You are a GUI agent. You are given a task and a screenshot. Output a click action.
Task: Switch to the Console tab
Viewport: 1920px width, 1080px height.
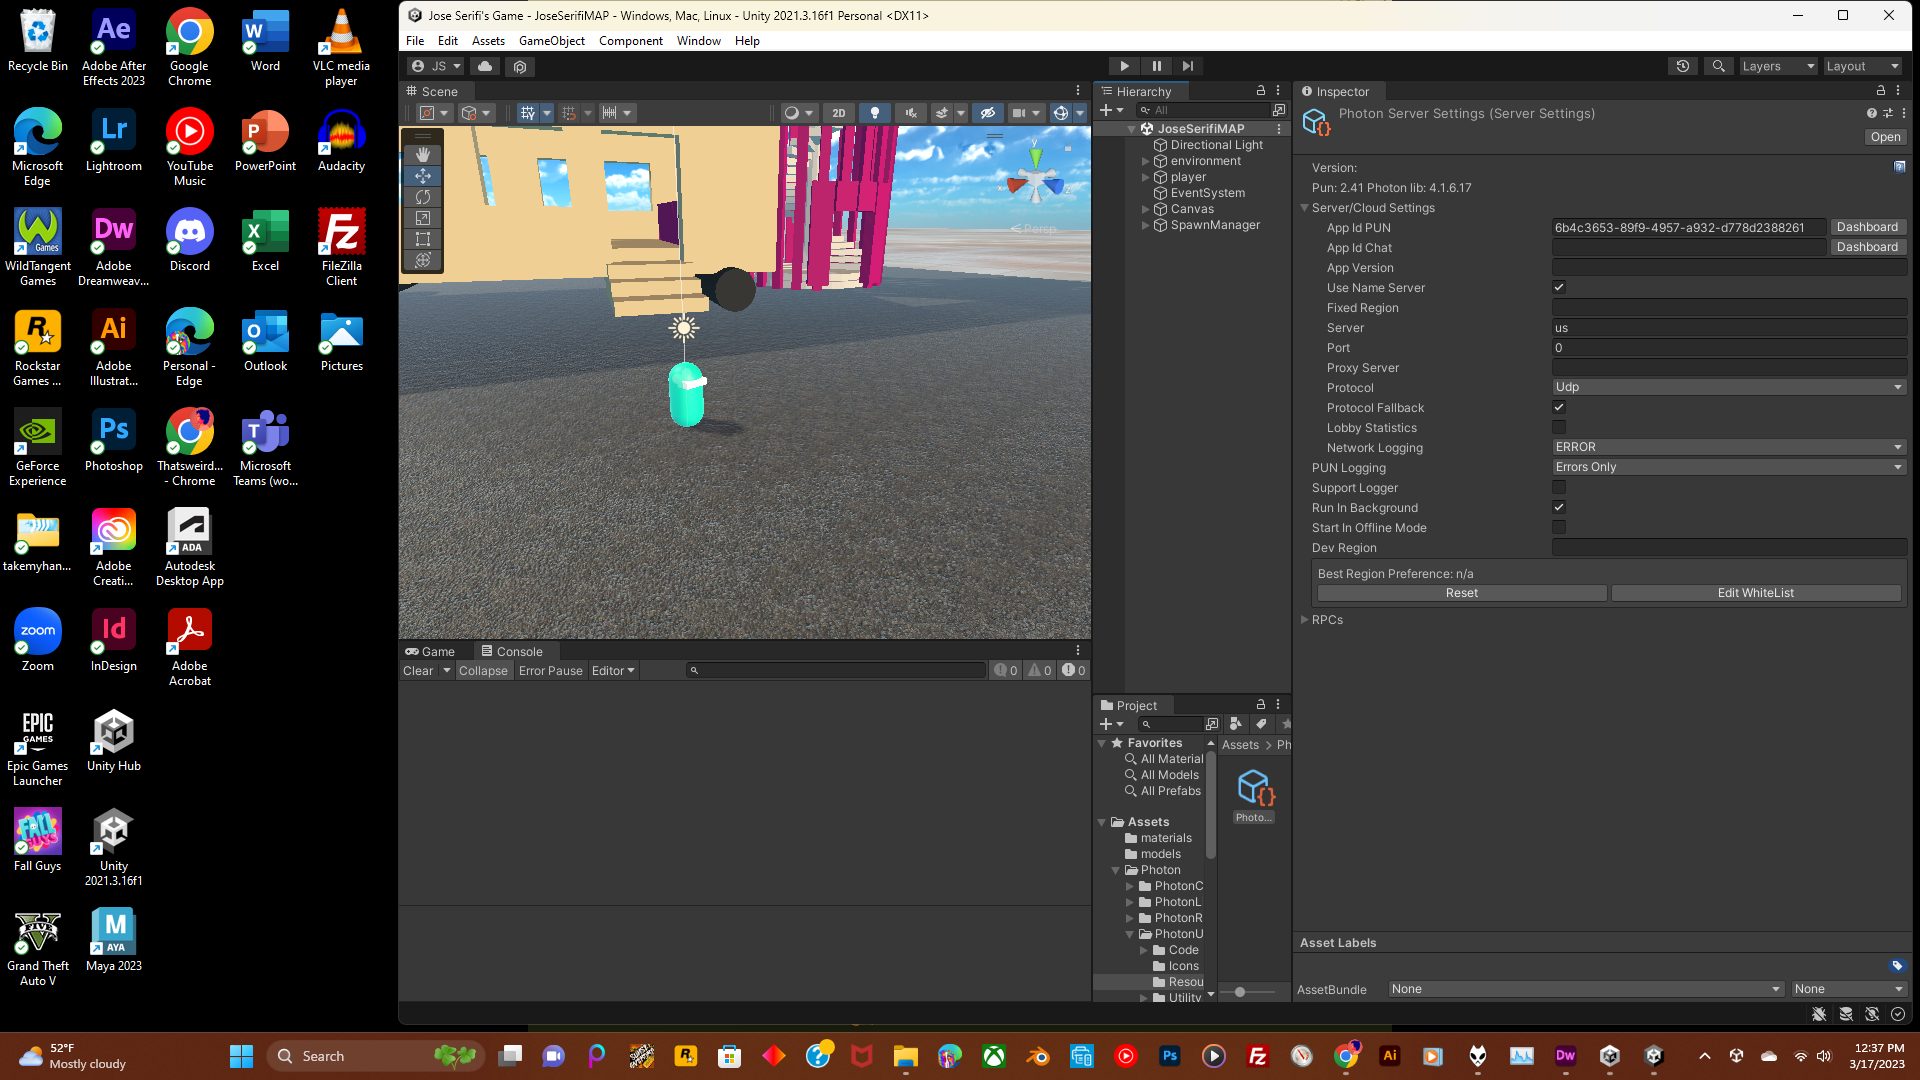[x=512, y=651]
